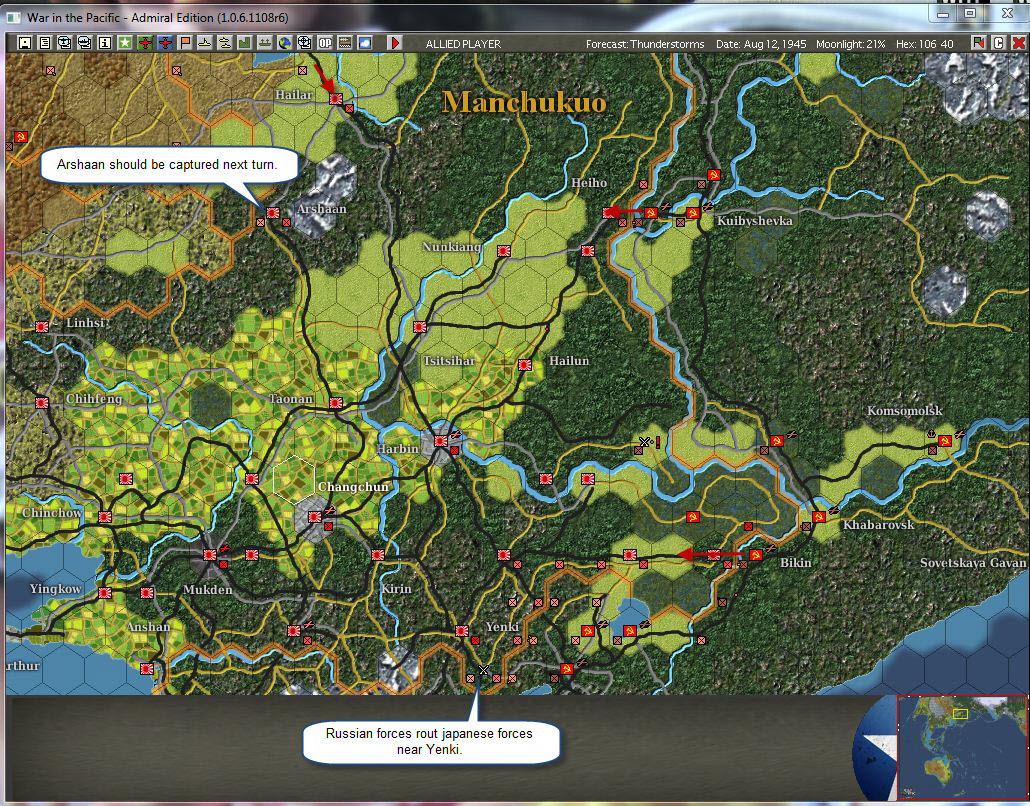Click the 'Moonlight: 21%' status text
This screenshot has width=1030, height=806.
851,44
